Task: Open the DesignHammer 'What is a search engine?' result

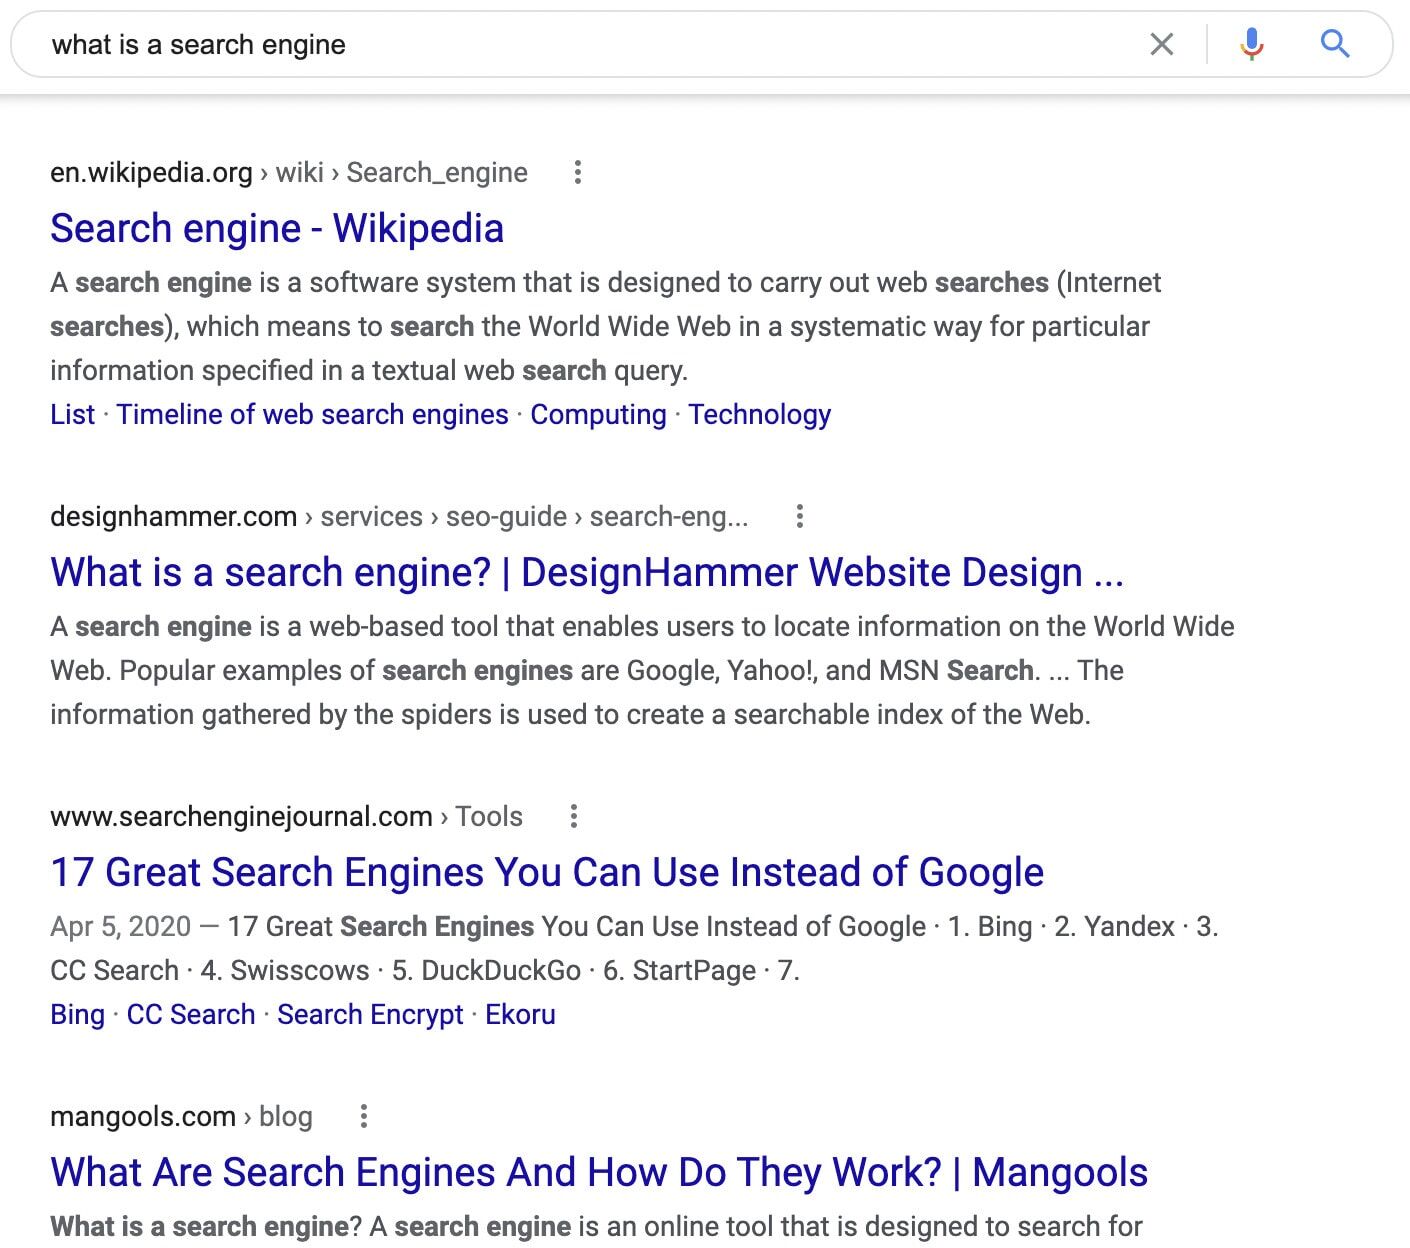Action: pos(587,572)
